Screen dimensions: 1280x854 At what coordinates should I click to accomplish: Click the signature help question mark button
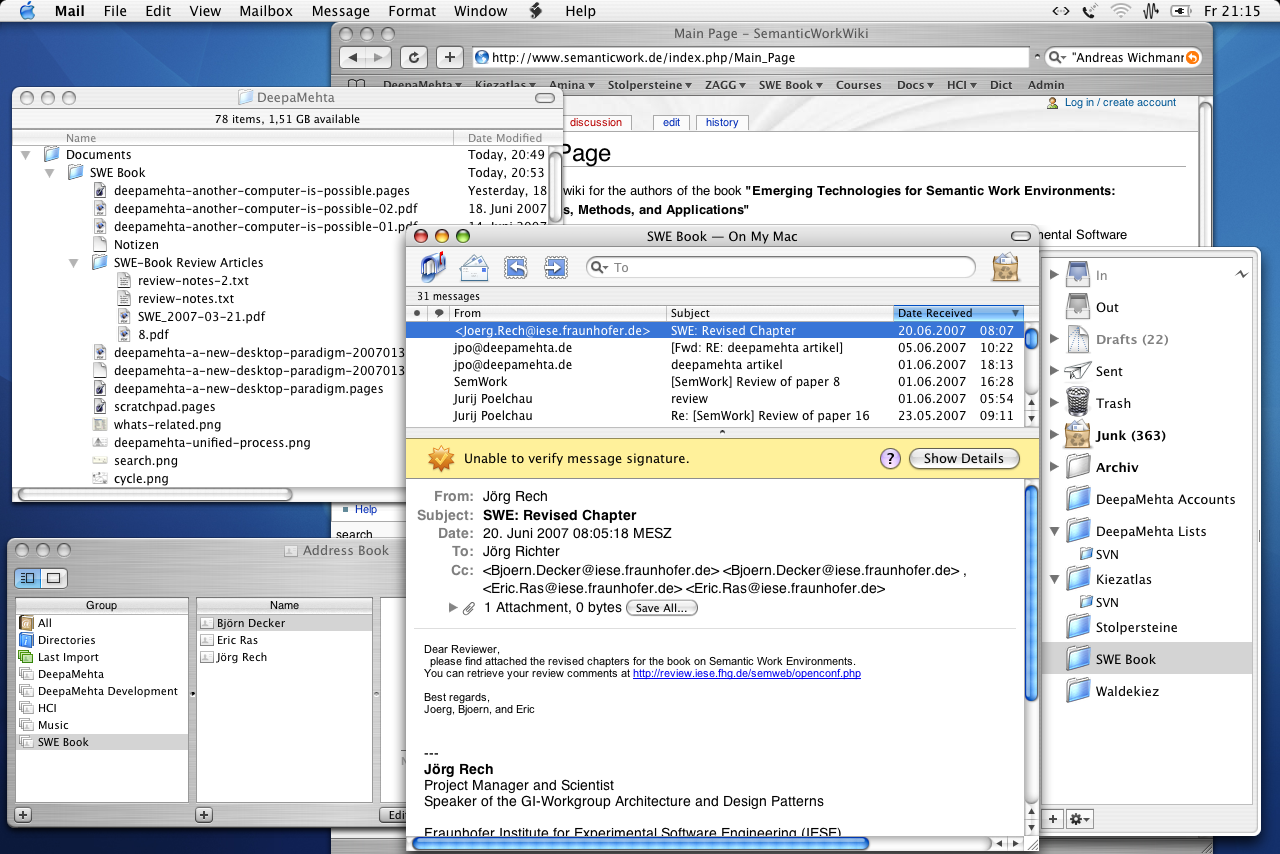[890, 459]
